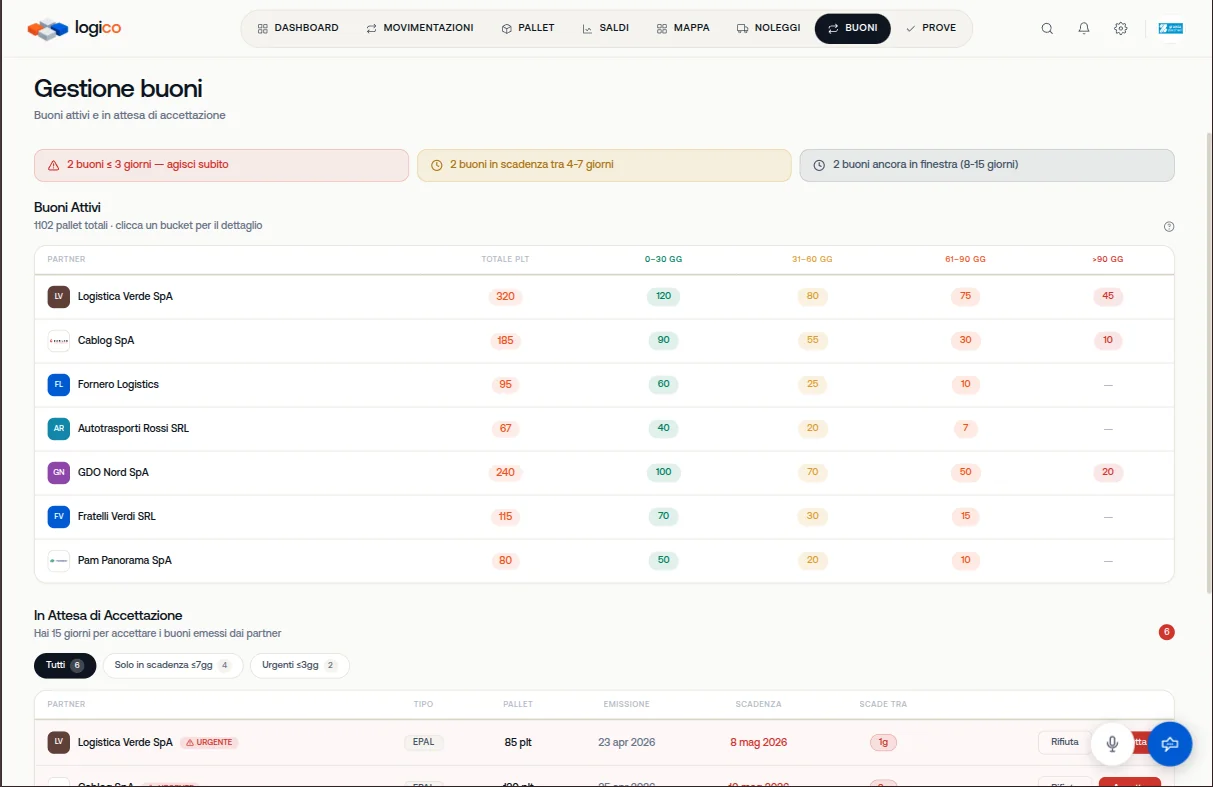Expand GDO Nord SpA >90 GG bucket
Screen dimensions: 1213x787
click(x=1107, y=473)
